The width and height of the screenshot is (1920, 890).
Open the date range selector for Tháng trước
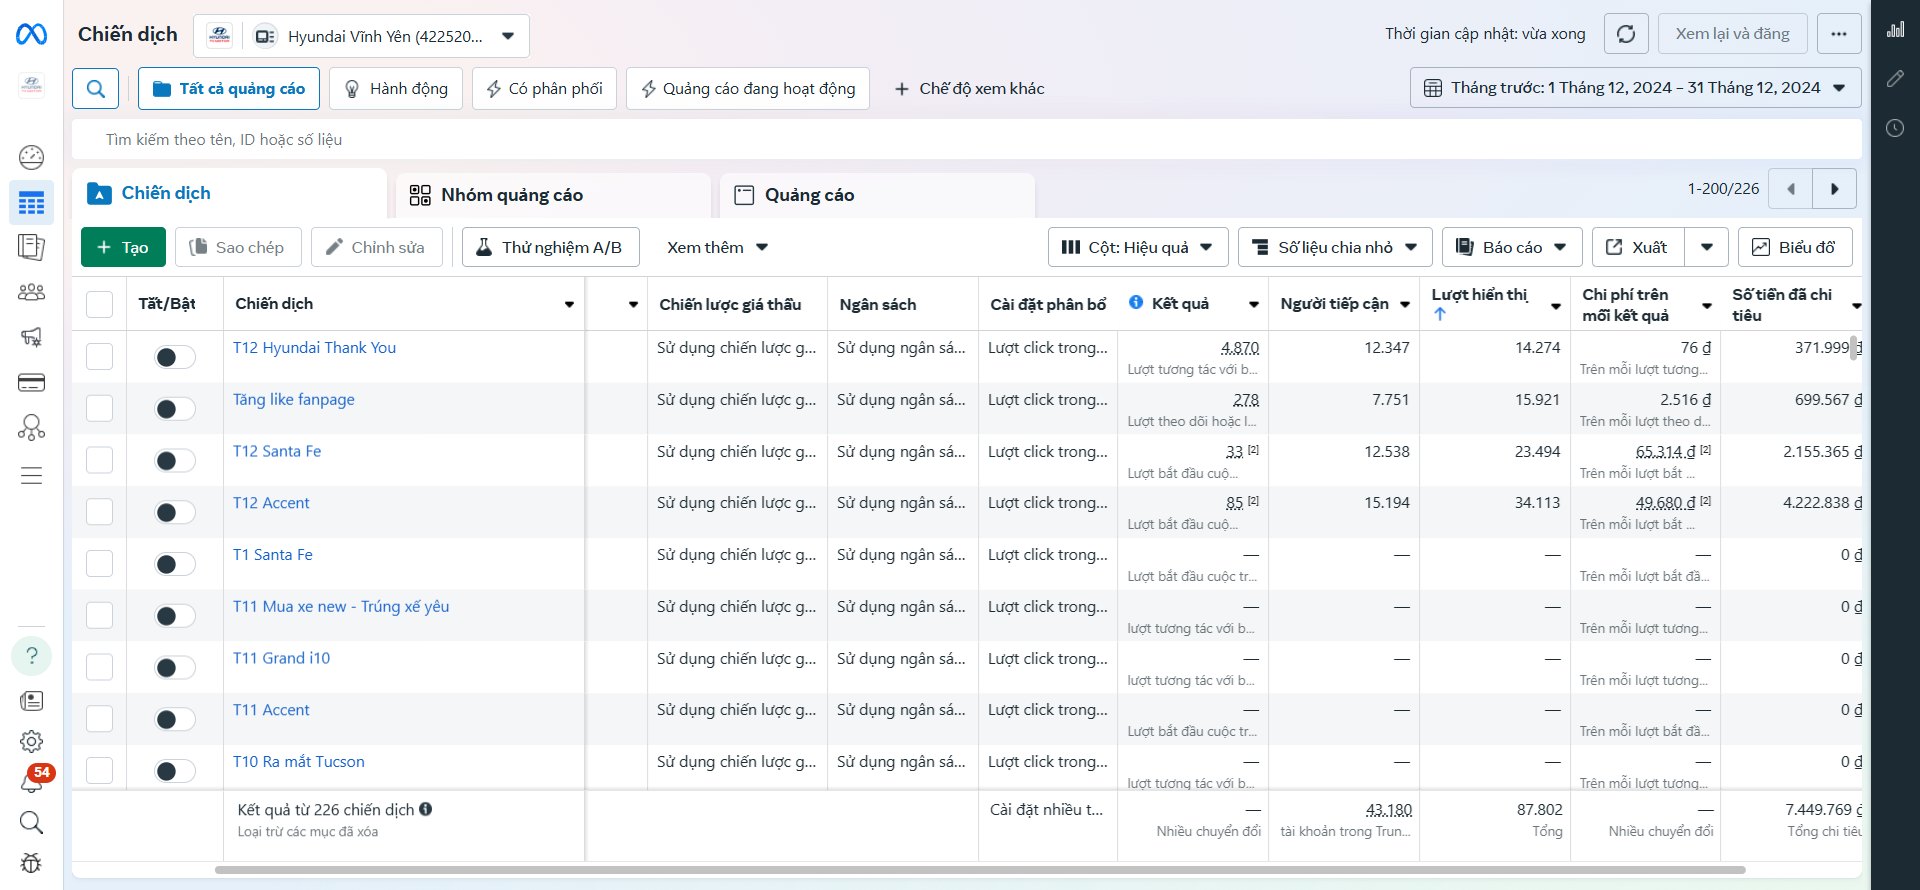click(x=1635, y=88)
